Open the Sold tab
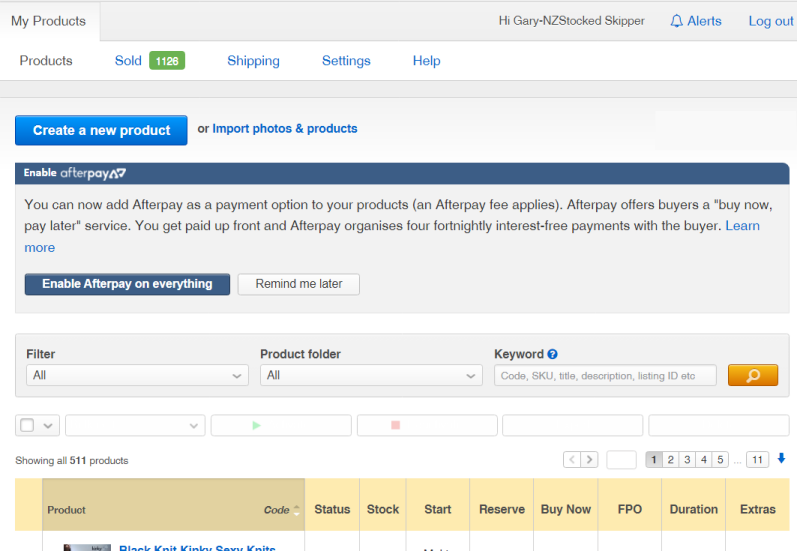Screen dimensions: 797x551 (x=128, y=61)
